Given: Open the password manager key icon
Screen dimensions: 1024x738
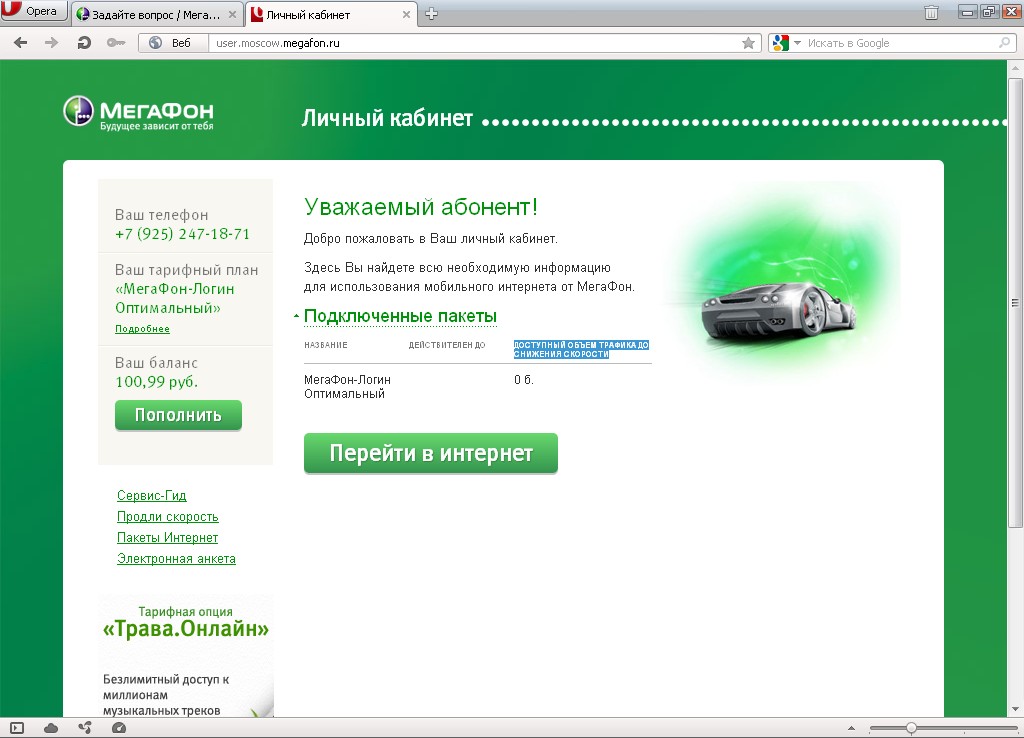Looking at the screenshot, I should (x=116, y=43).
